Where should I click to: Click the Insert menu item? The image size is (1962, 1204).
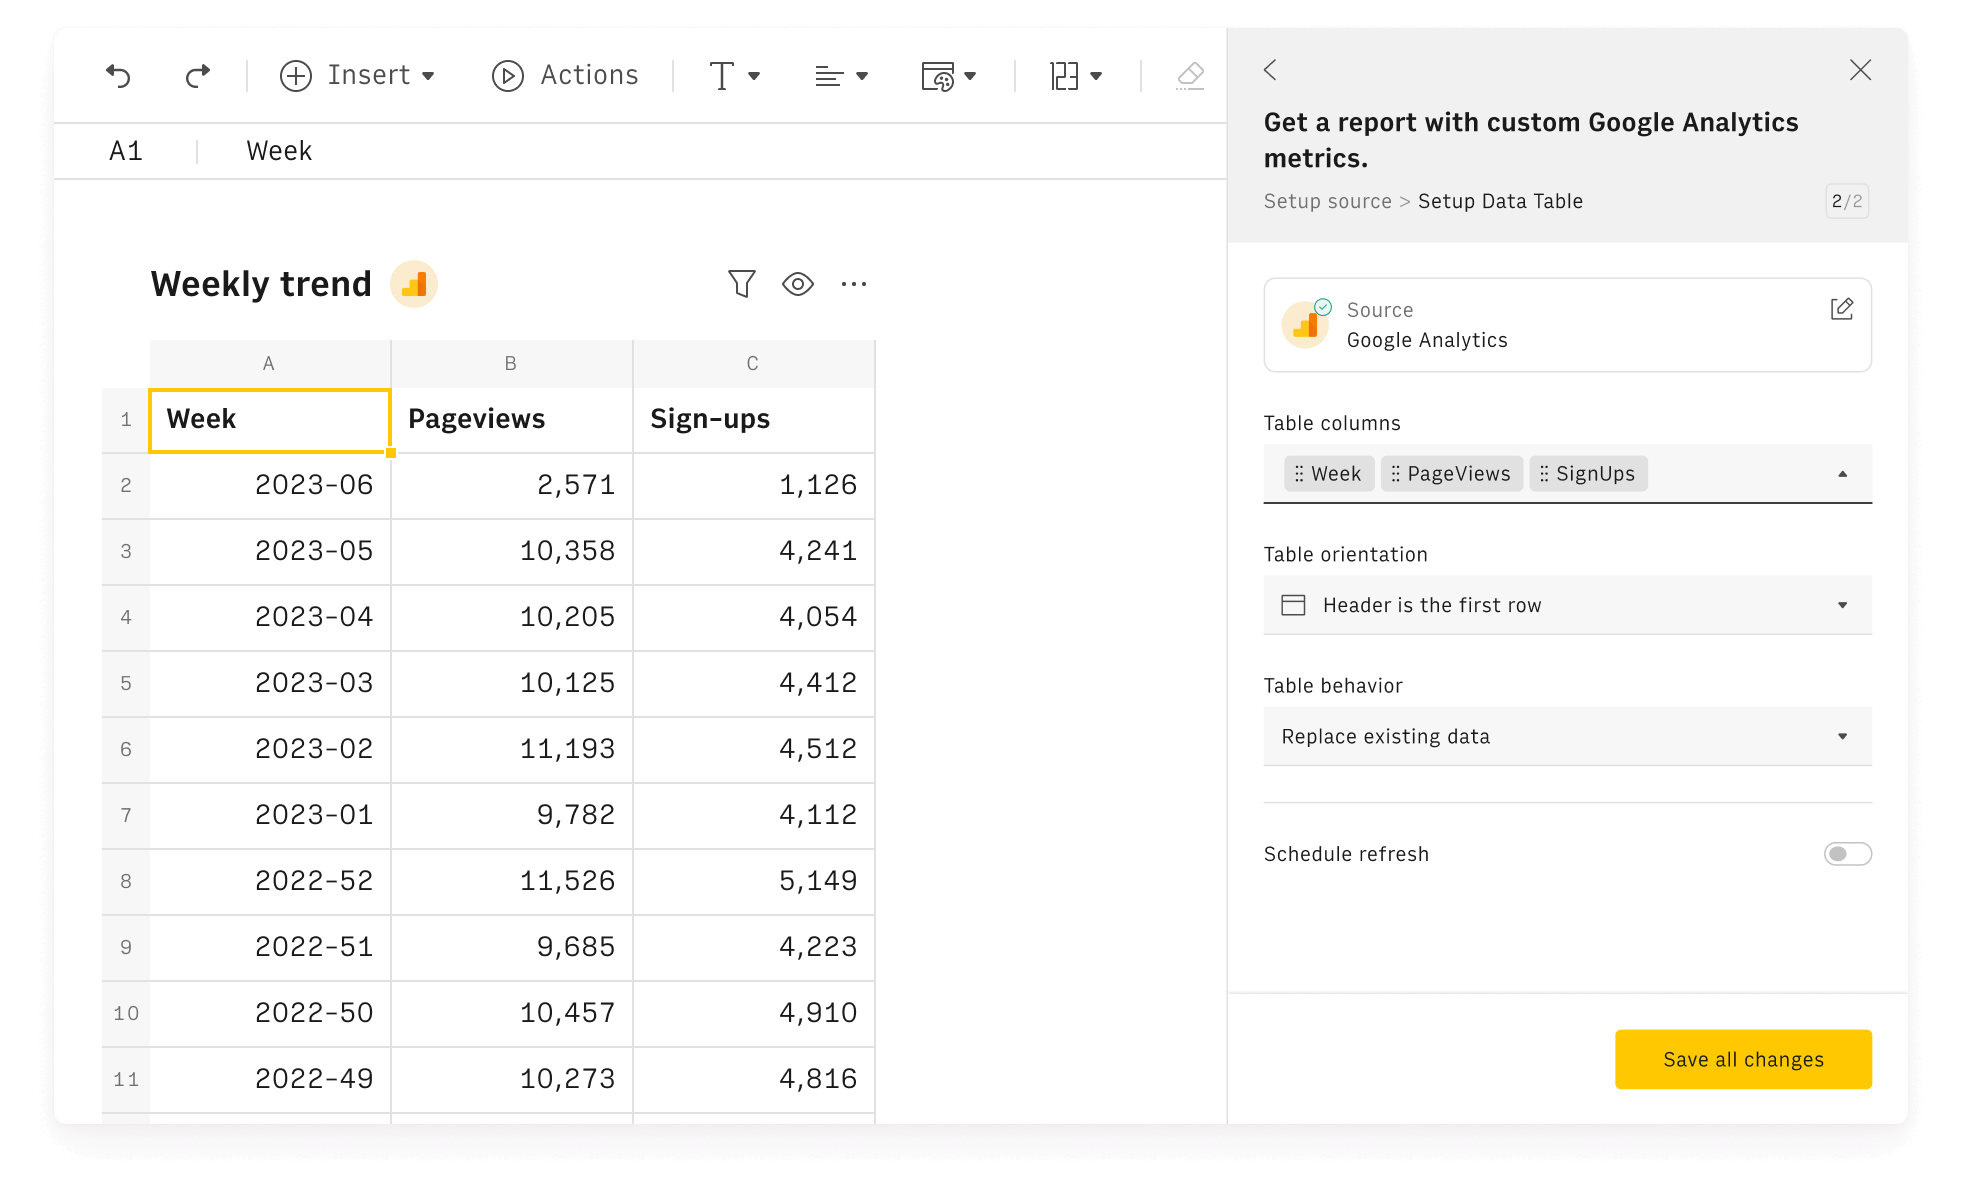click(x=356, y=76)
